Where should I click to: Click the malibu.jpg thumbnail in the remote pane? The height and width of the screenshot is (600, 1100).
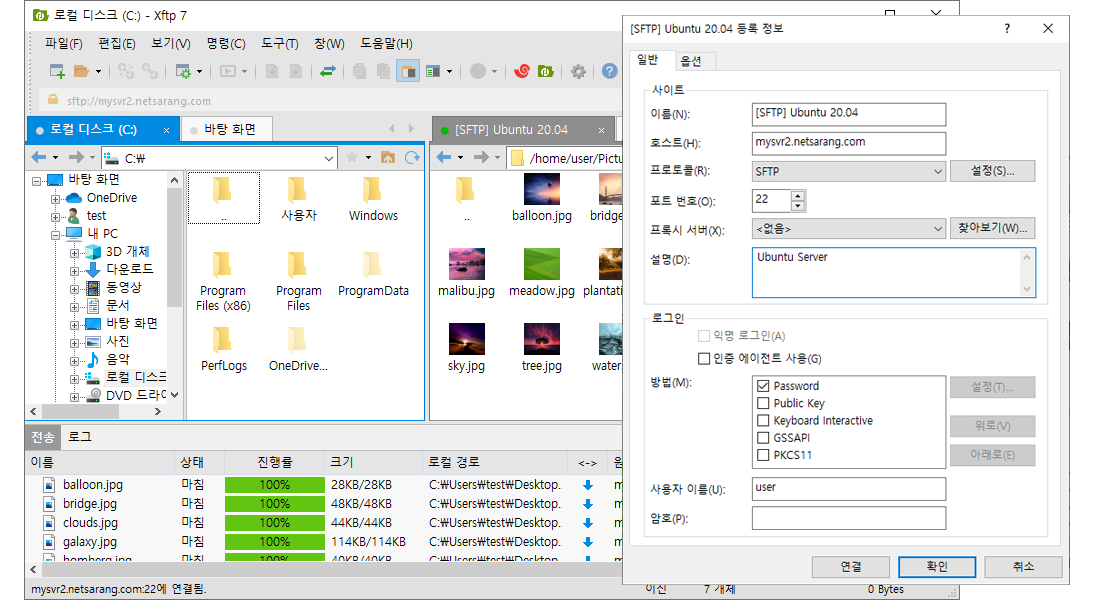(x=467, y=264)
